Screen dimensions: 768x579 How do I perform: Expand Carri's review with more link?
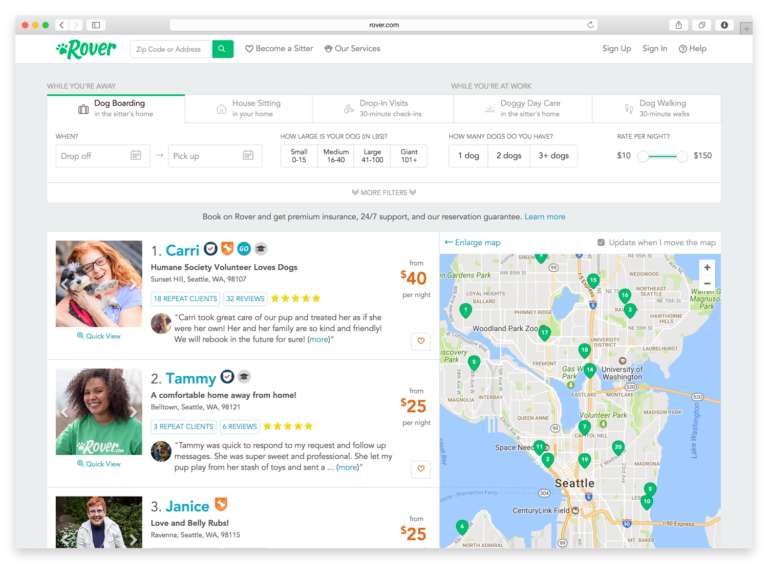[318, 339]
